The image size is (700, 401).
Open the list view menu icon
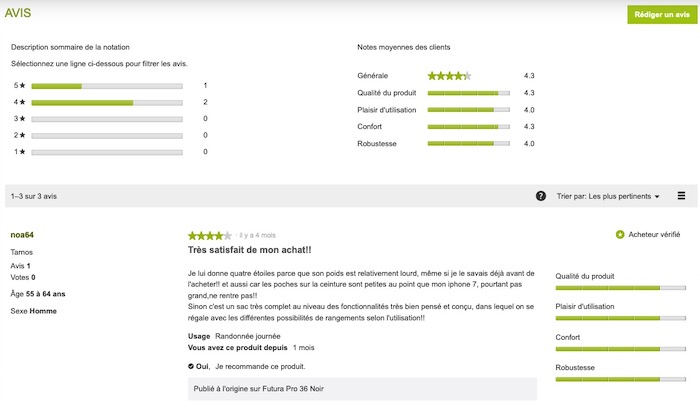(x=681, y=196)
